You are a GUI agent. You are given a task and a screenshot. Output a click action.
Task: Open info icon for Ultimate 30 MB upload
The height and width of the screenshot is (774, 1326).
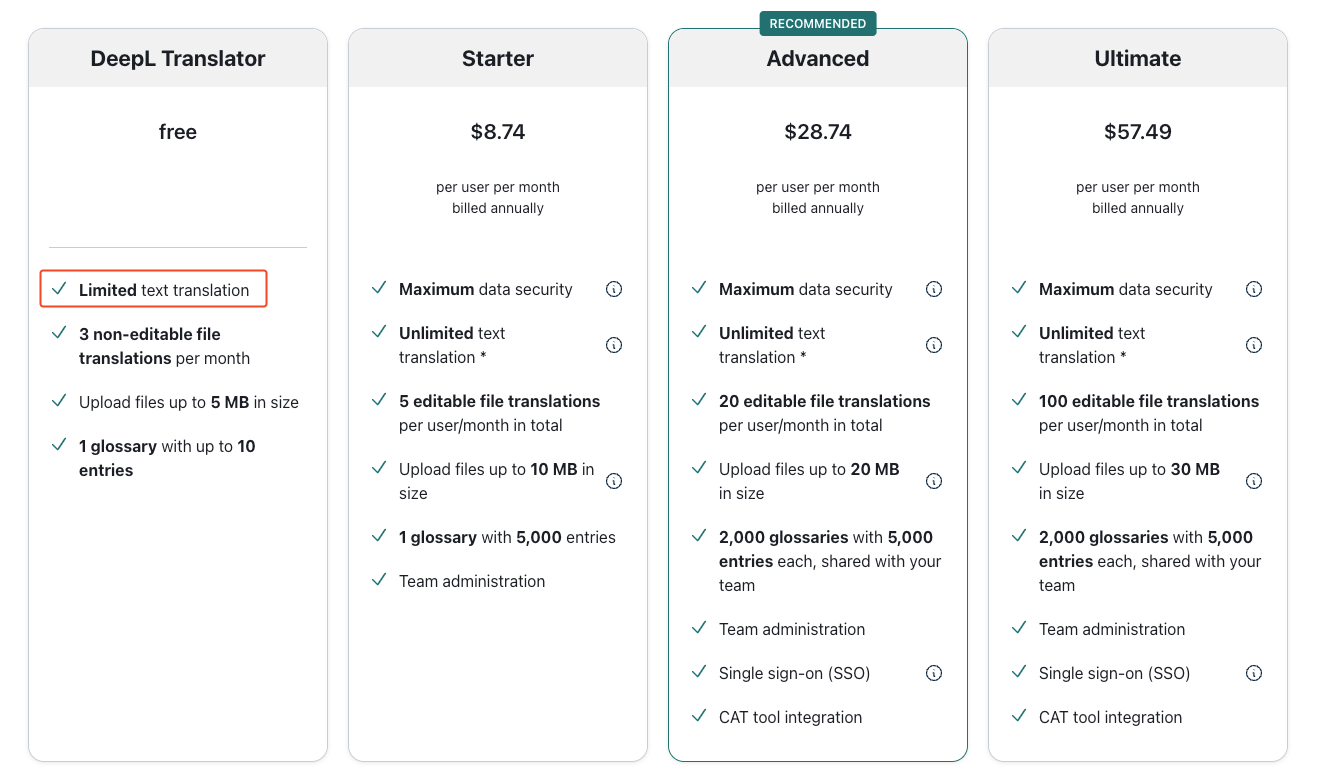click(1254, 481)
